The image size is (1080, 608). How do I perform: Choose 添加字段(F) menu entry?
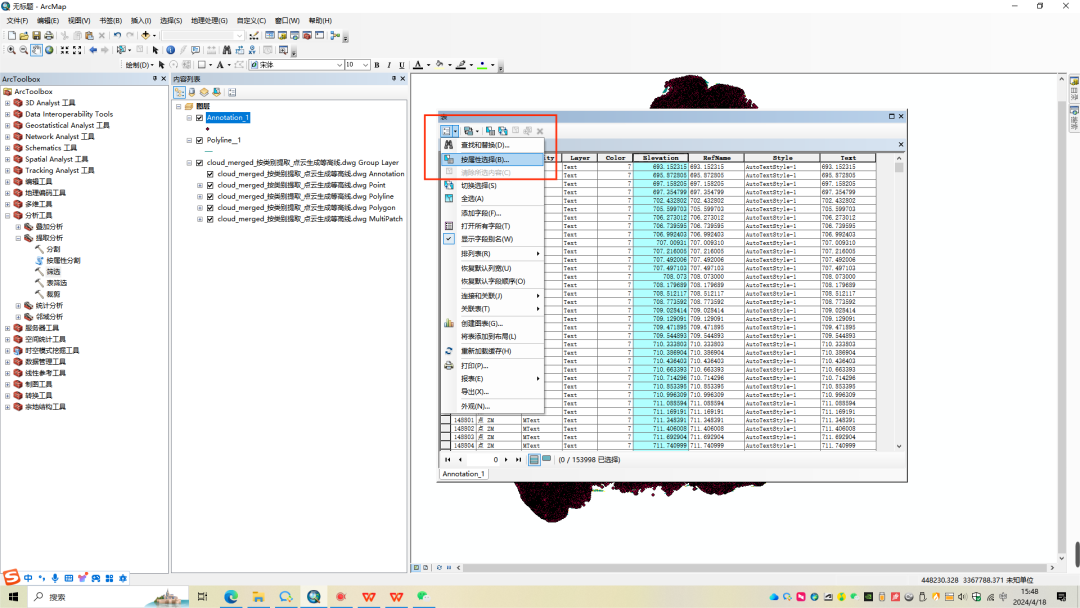click(x=492, y=213)
